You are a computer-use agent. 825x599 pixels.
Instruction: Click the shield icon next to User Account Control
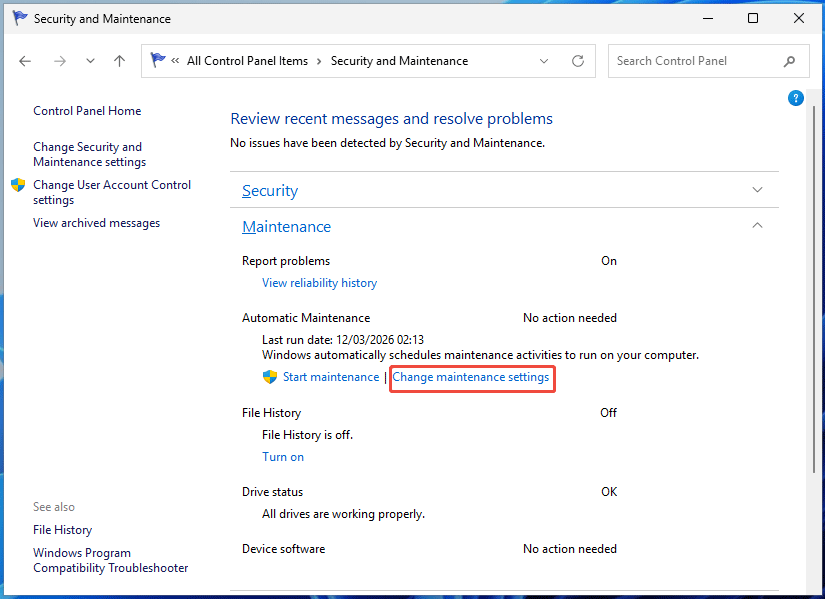(x=17, y=185)
